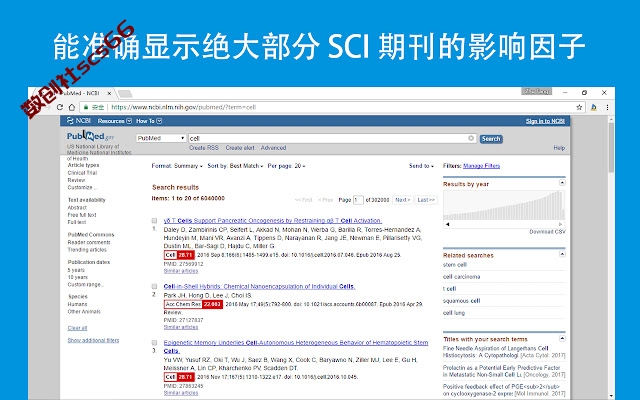Select the cell carcinoma related search
Image resolution: width=640 pixels, height=400 pixels.
point(462,276)
